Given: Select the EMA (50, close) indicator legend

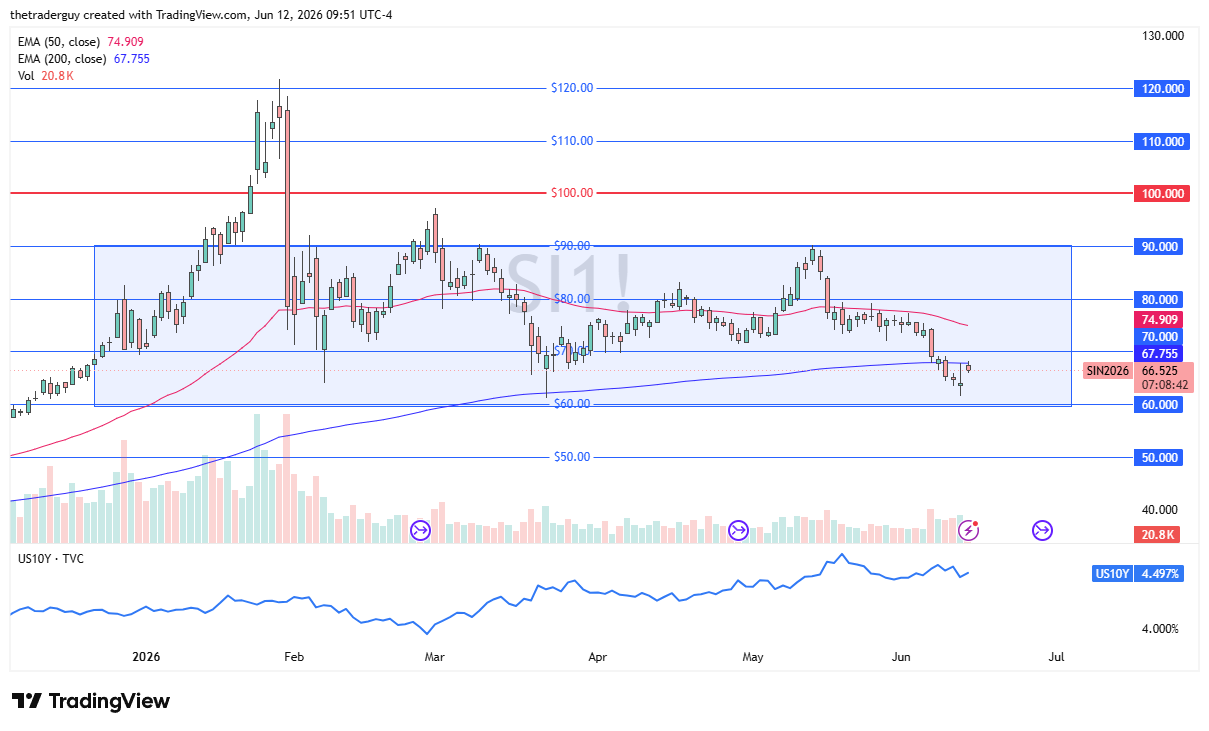Looking at the screenshot, I should tap(81, 42).
